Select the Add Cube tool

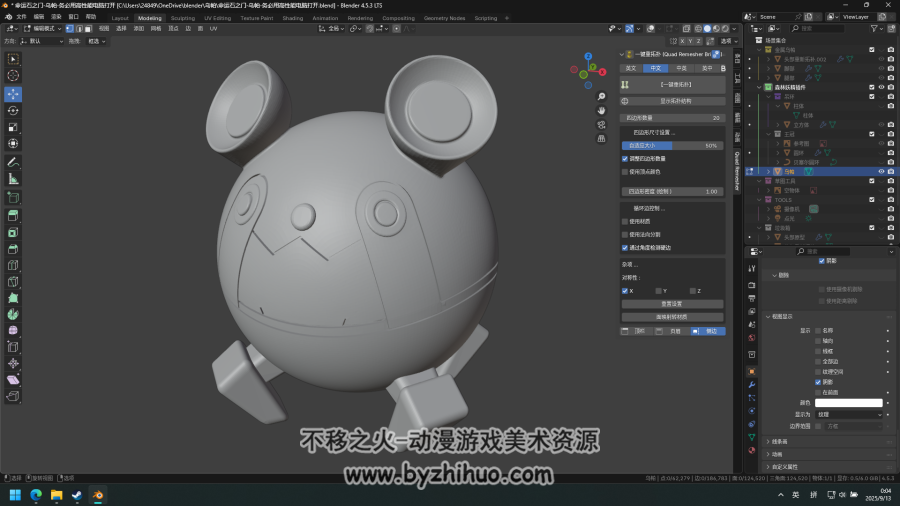[13, 198]
